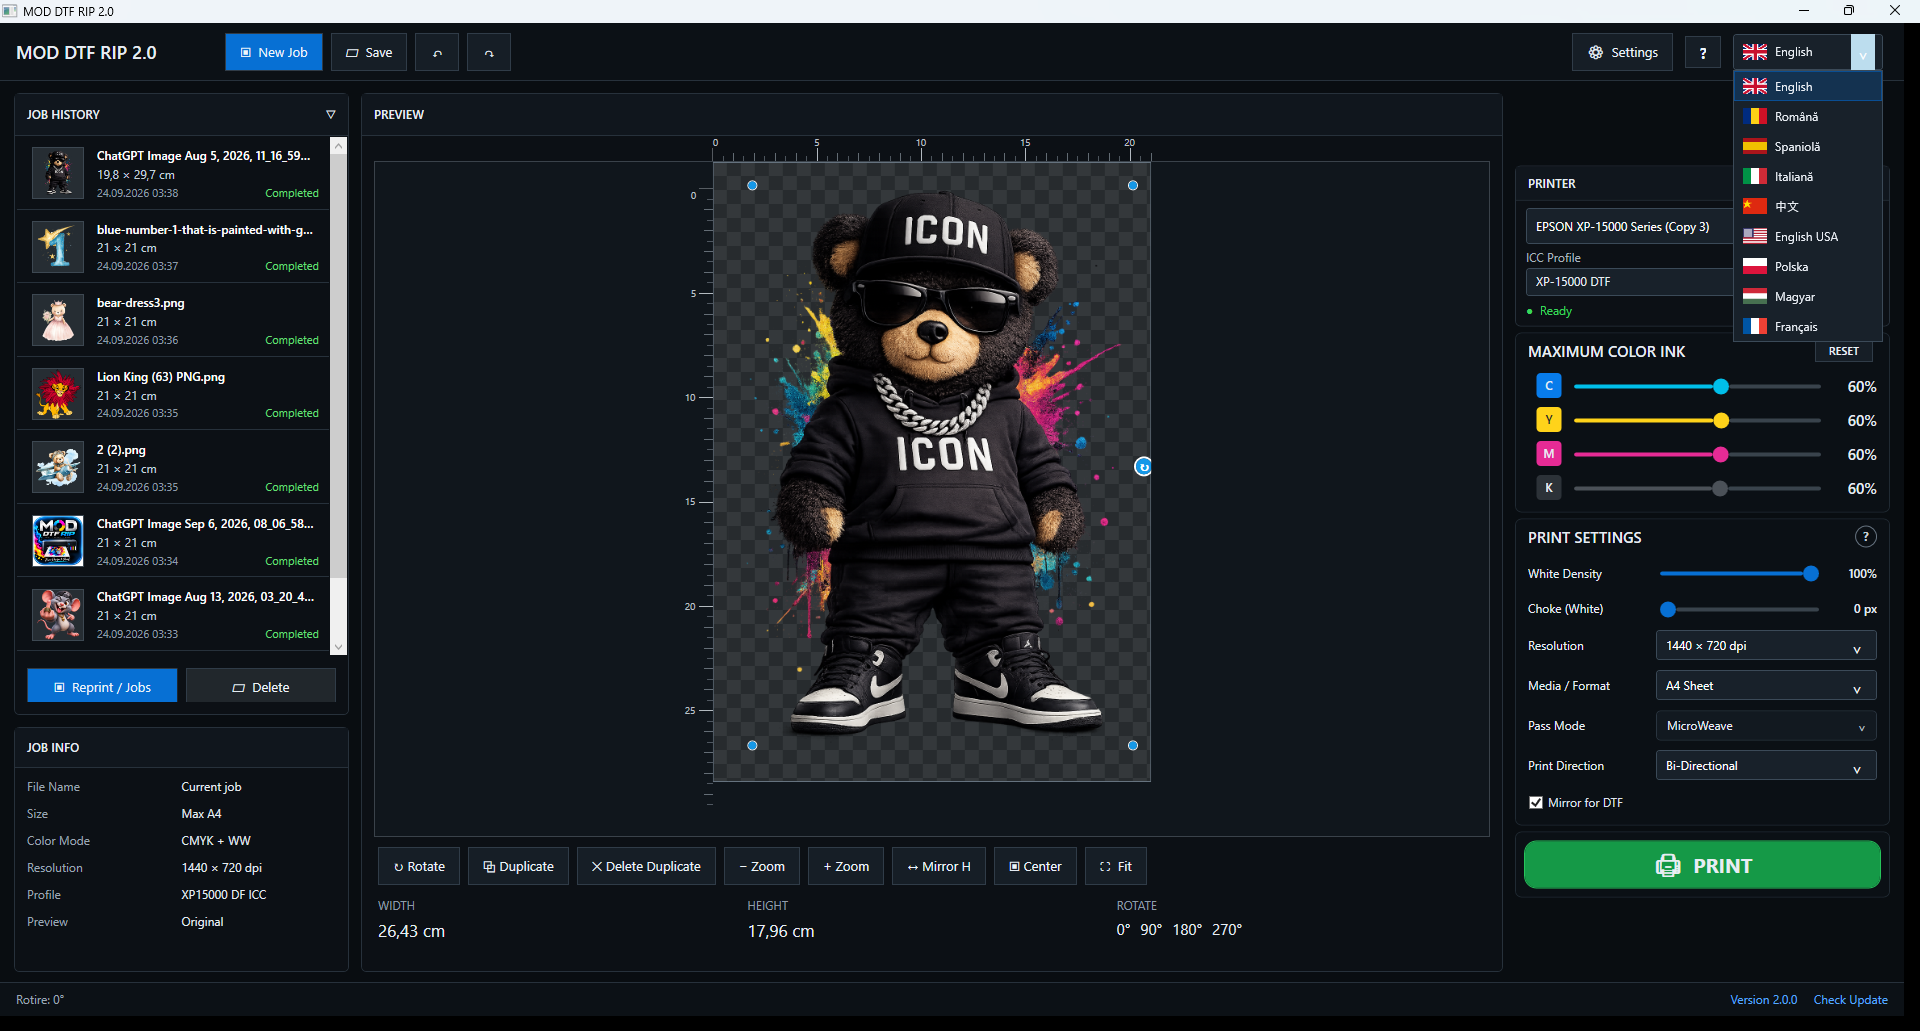Mirror the image horizontally with Mirror H

click(939, 866)
